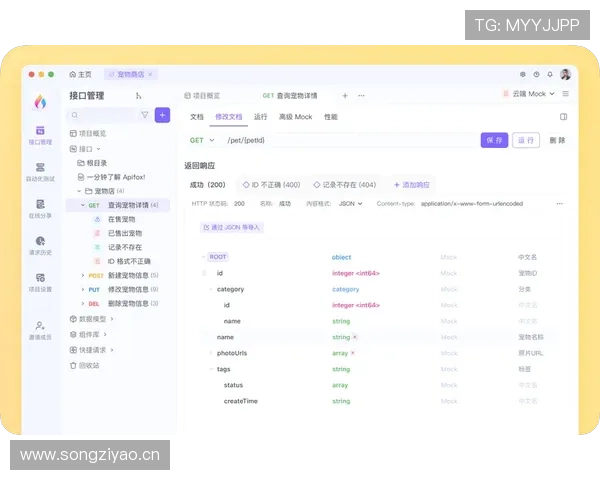Viewport: 600px width, 480px height.
Task: Open the settings gear in title bar
Action: tap(522, 74)
